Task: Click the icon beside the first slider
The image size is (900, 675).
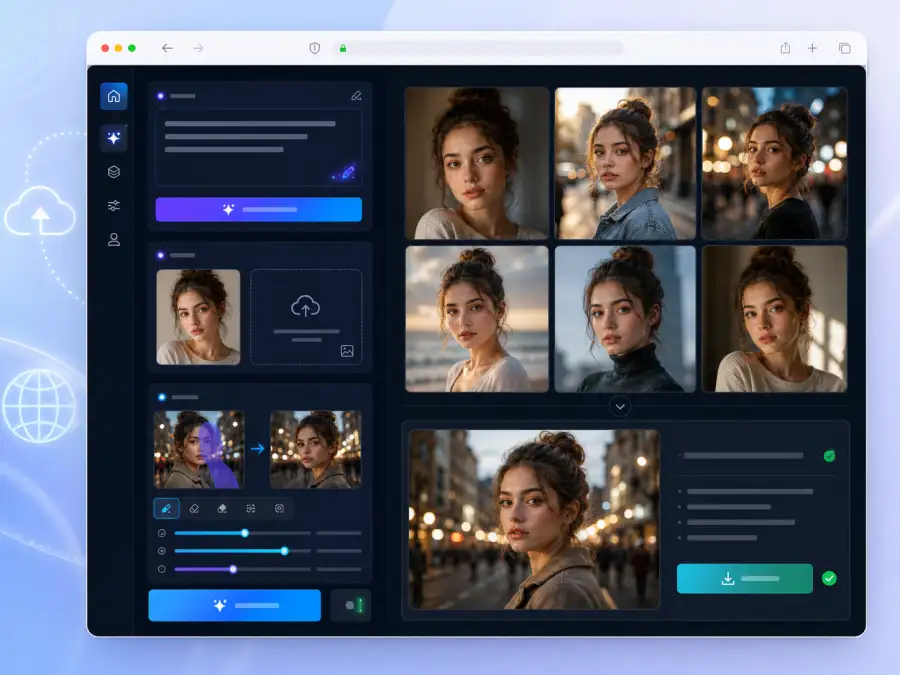Action: coord(162,533)
